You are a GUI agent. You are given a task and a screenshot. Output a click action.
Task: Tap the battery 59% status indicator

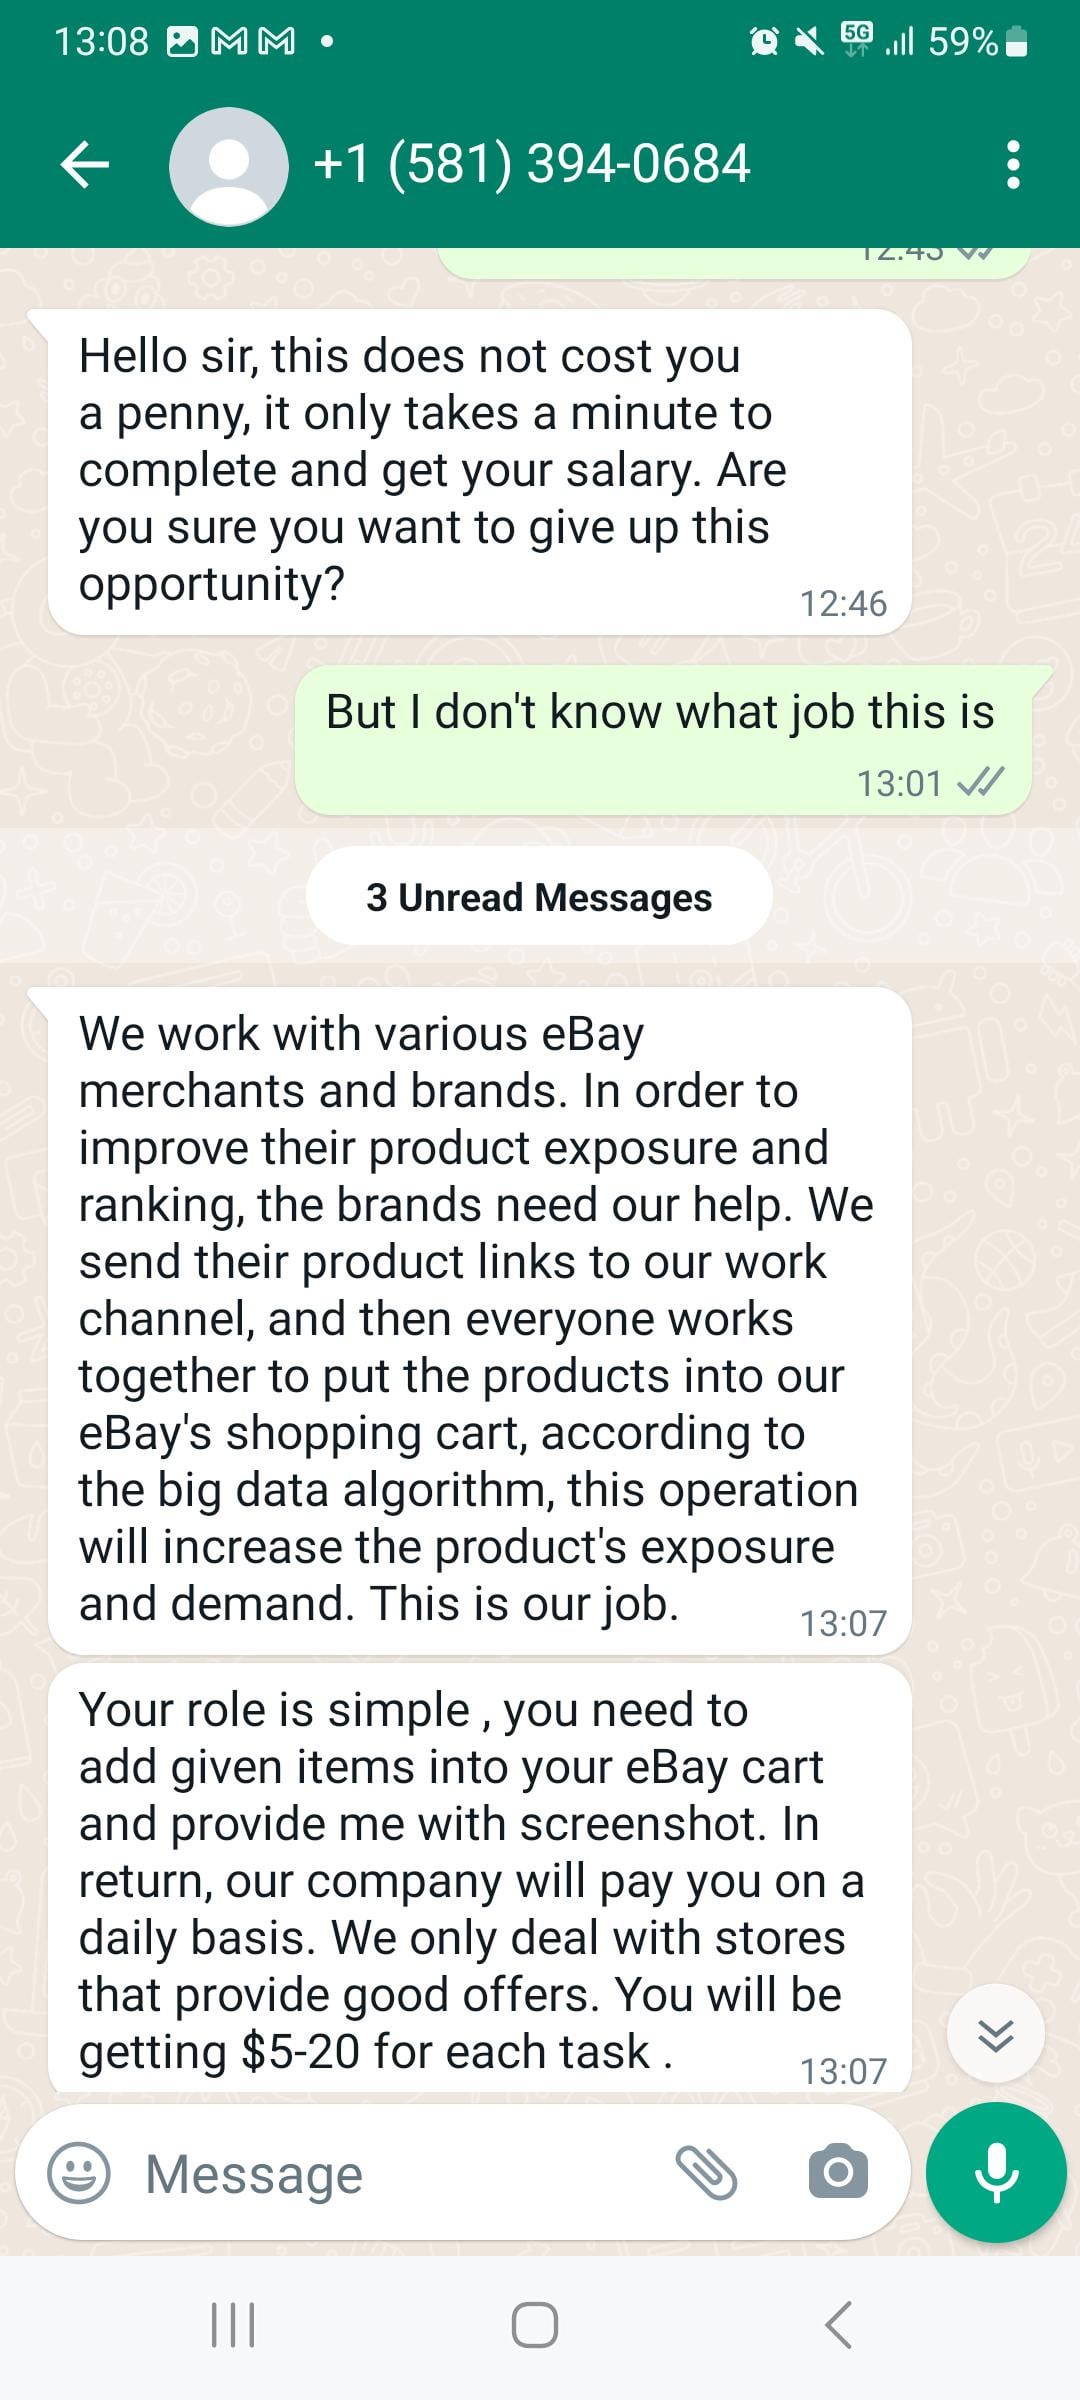click(978, 41)
